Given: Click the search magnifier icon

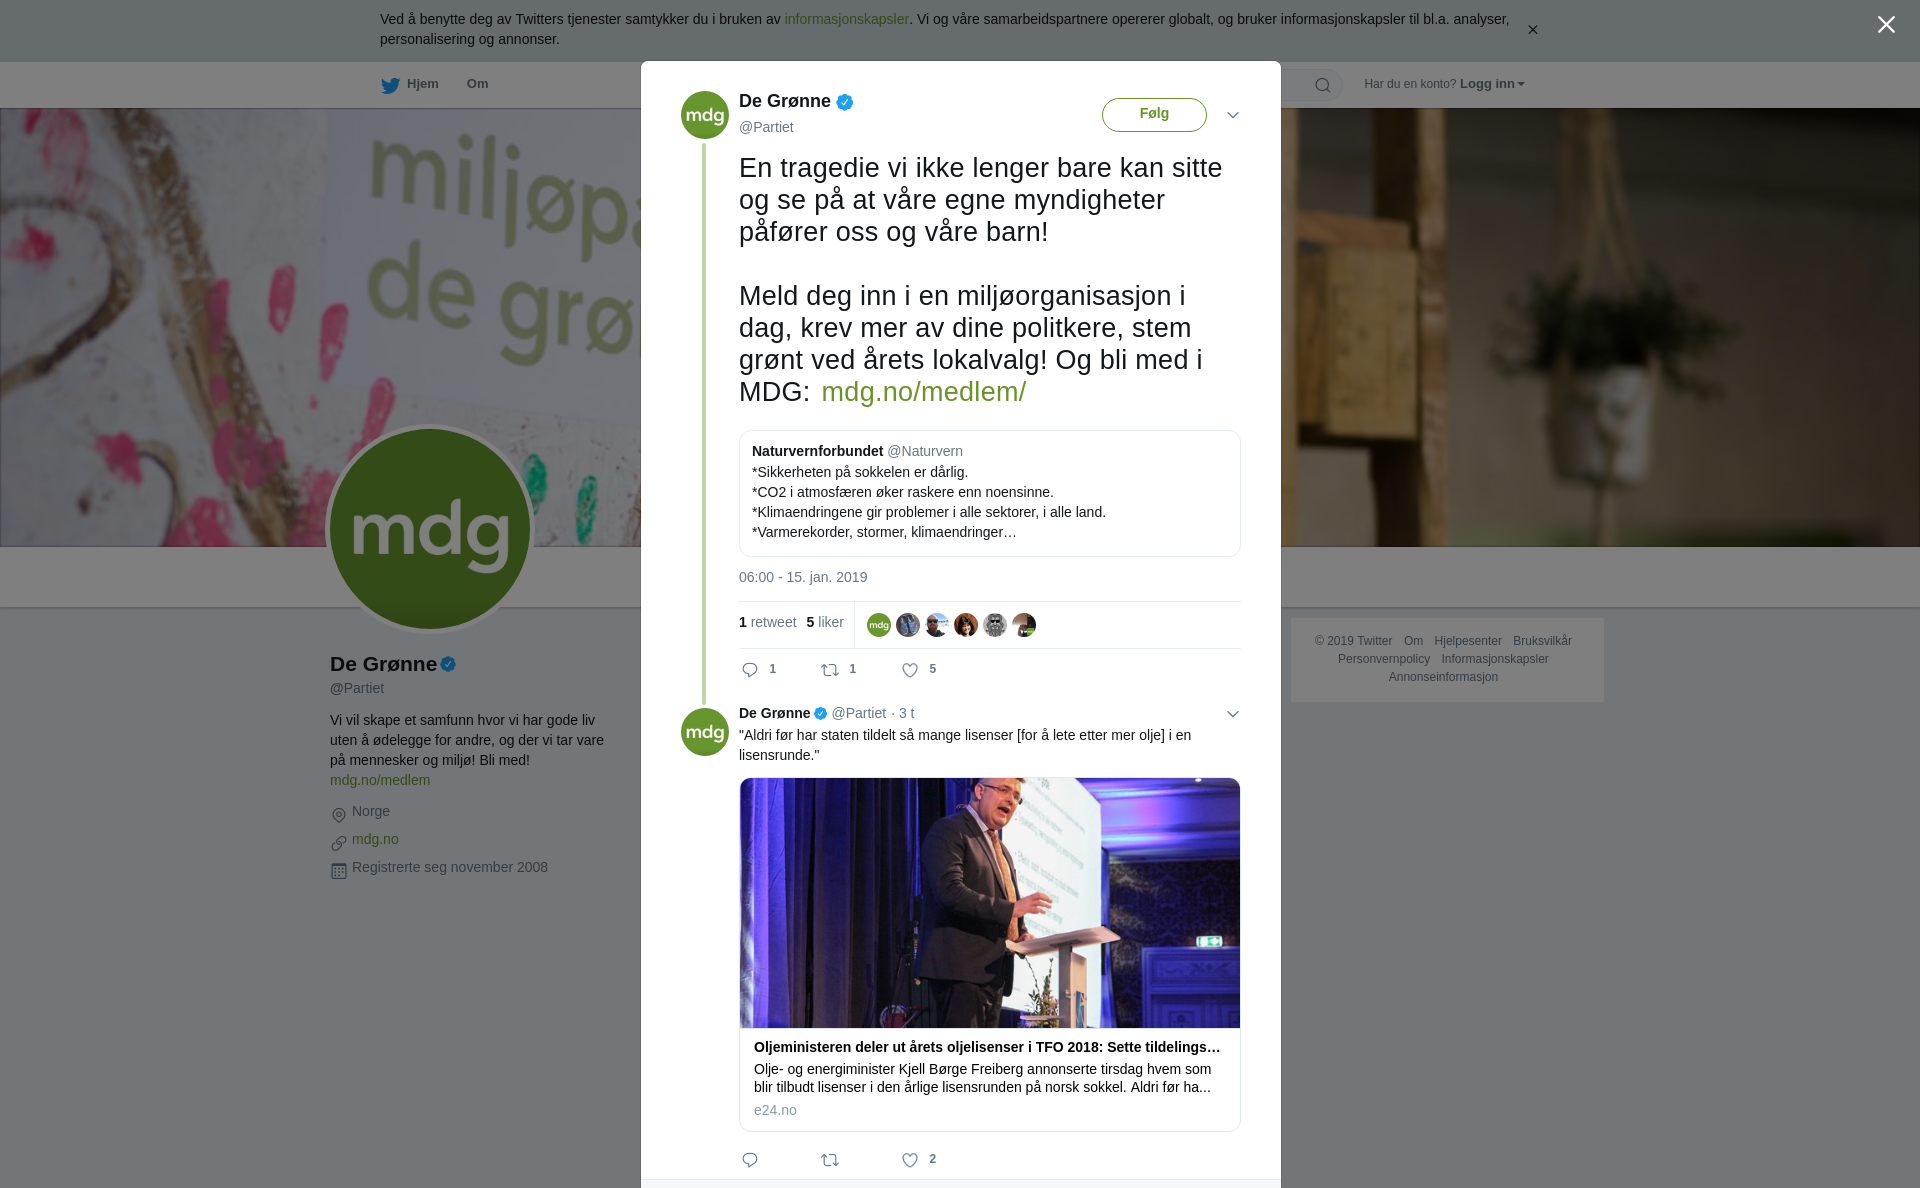Looking at the screenshot, I should [1323, 85].
